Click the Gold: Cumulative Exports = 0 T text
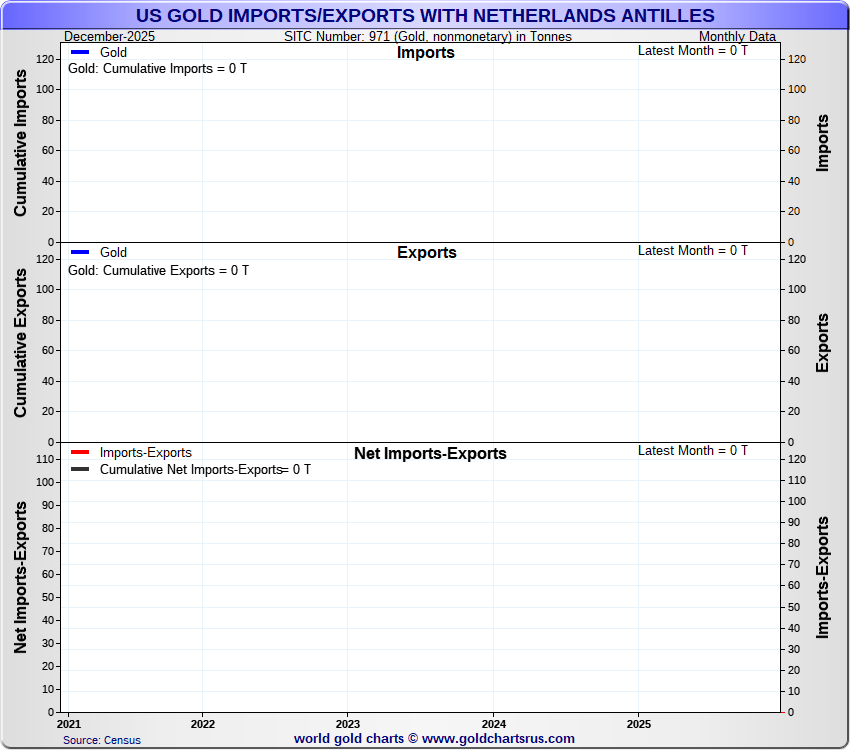The width and height of the screenshot is (850, 750). 158,270
